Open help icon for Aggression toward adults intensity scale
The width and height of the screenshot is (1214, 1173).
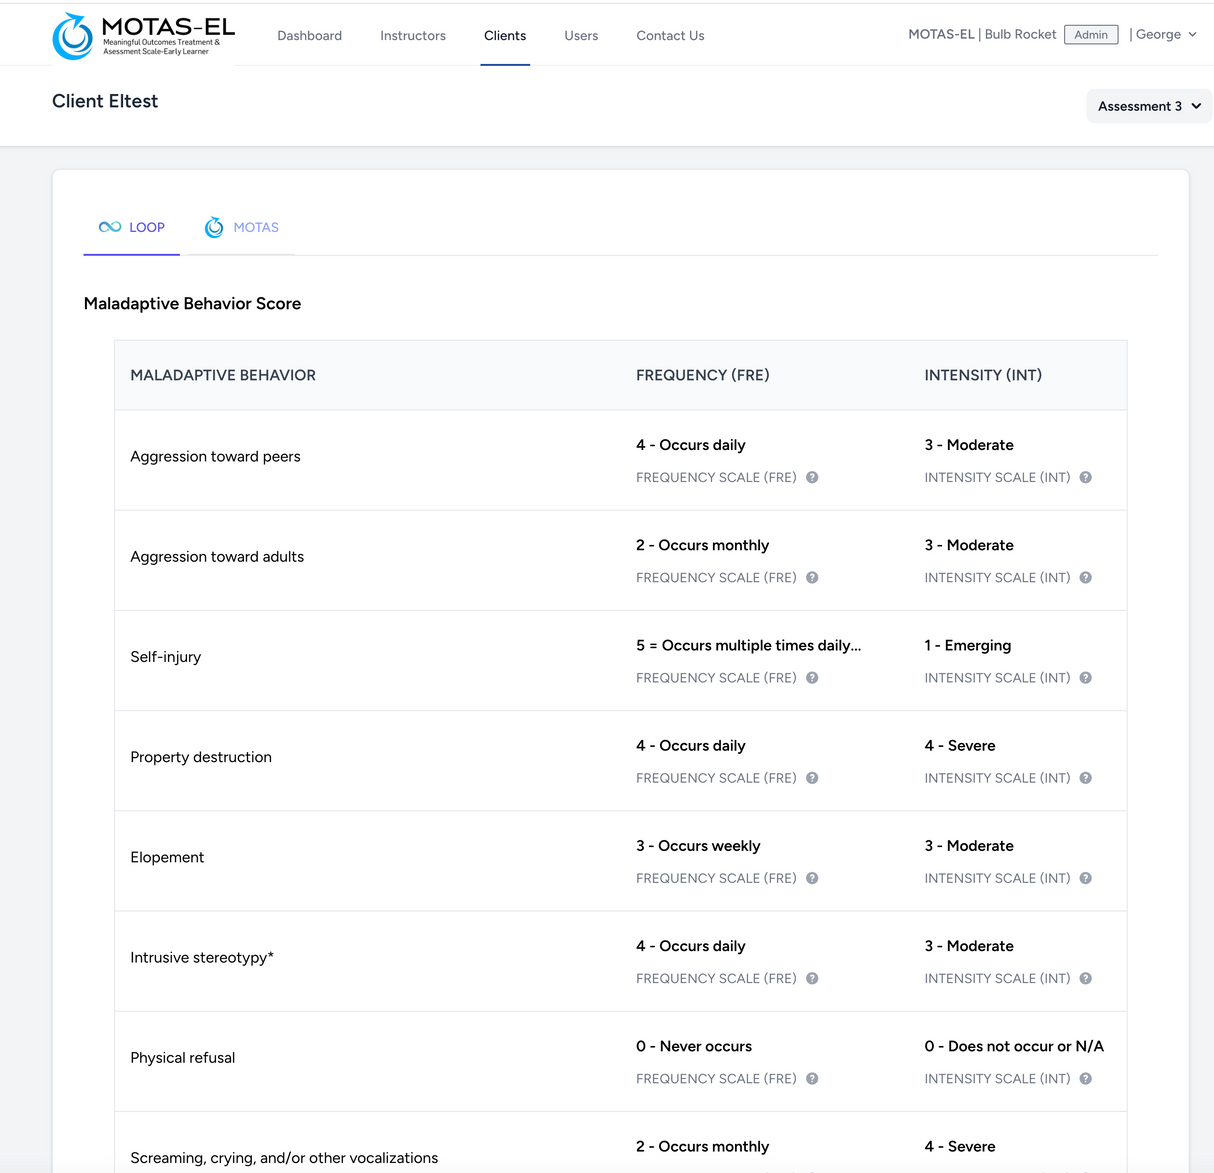pos(1085,577)
